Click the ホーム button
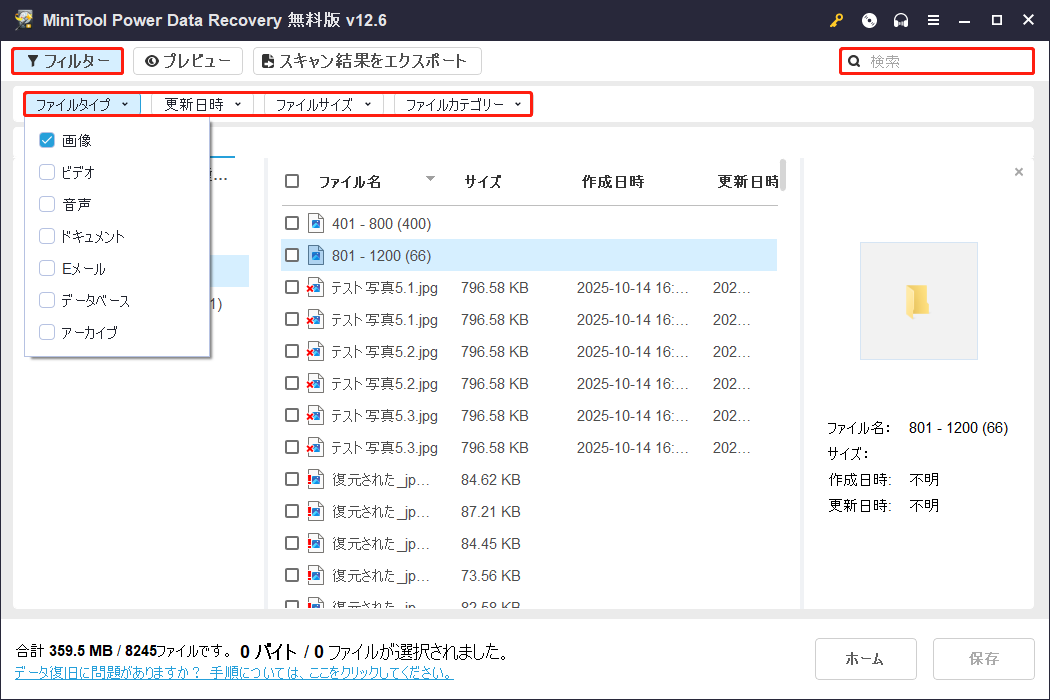The width and height of the screenshot is (1050, 700). [865, 659]
